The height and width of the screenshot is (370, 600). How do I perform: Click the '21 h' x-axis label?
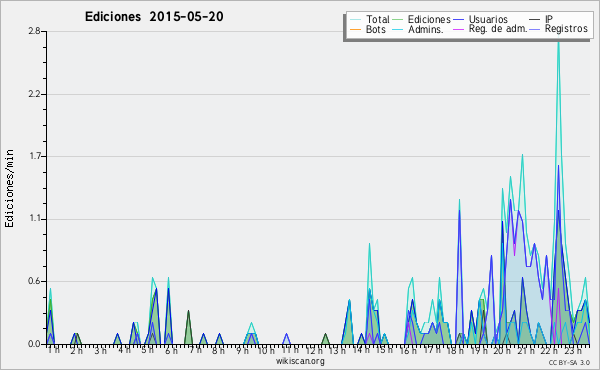526,351
